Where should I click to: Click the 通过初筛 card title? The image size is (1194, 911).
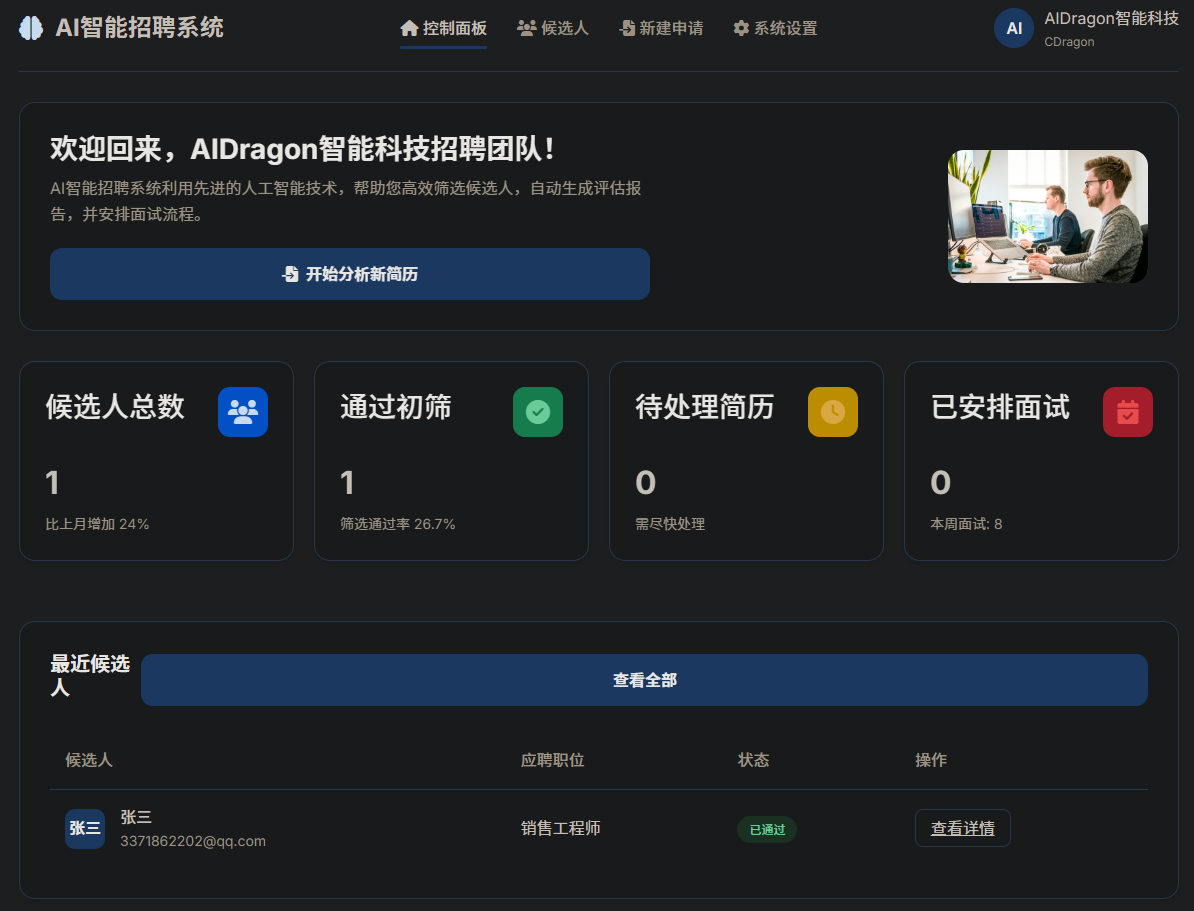(x=396, y=407)
